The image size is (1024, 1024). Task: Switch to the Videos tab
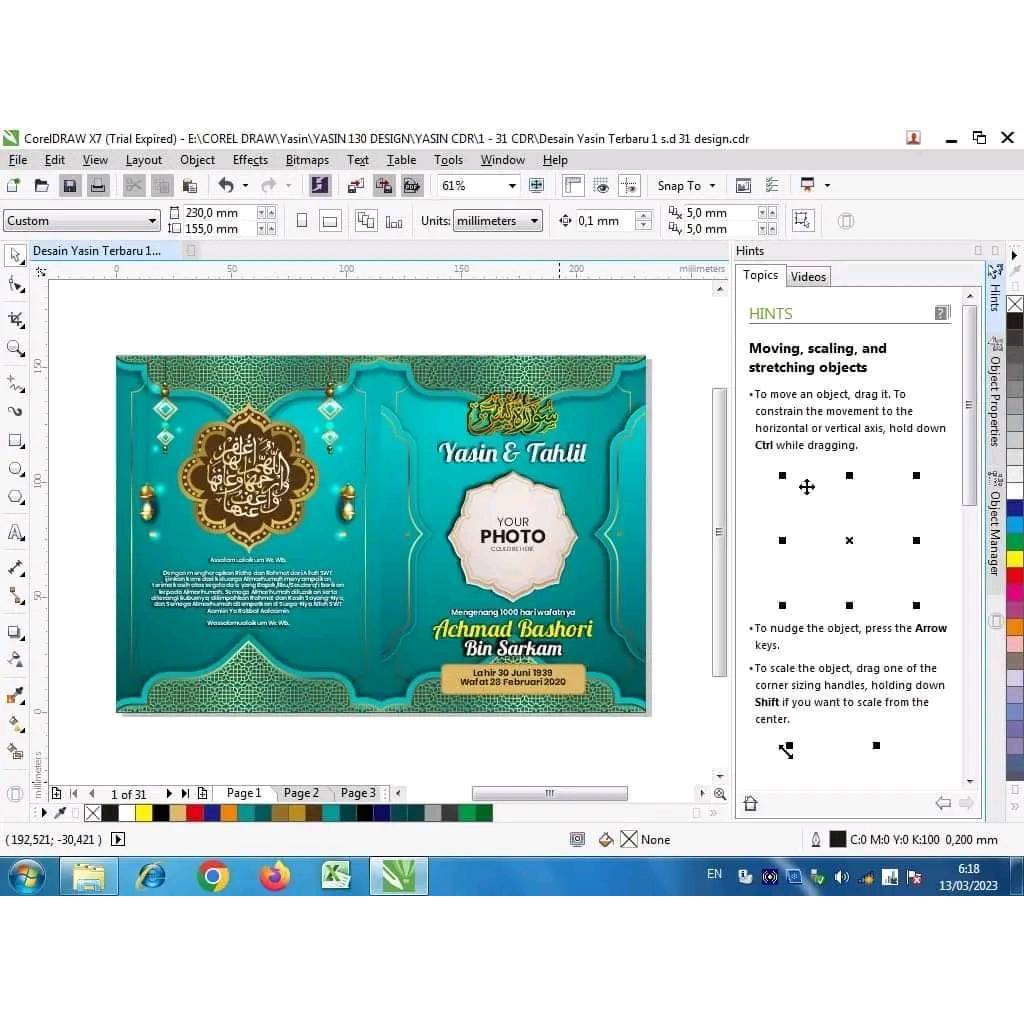click(808, 276)
